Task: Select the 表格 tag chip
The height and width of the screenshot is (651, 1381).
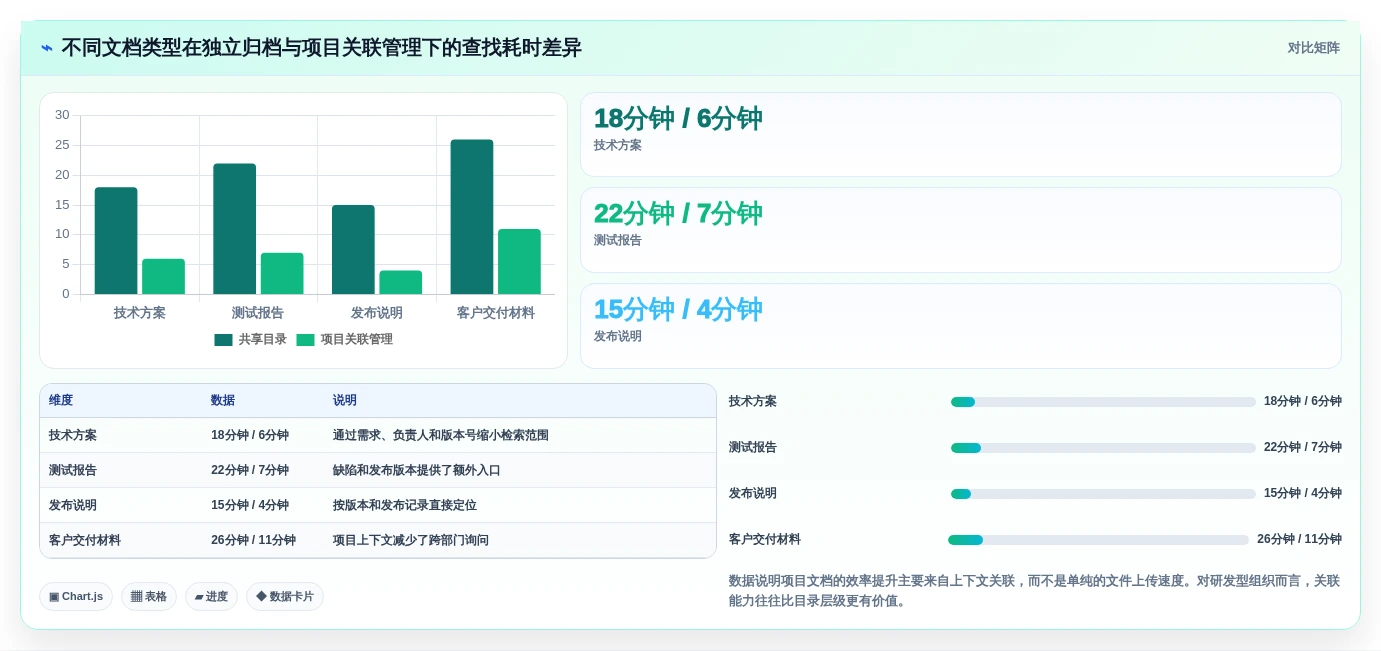Action: pos(149,597)
